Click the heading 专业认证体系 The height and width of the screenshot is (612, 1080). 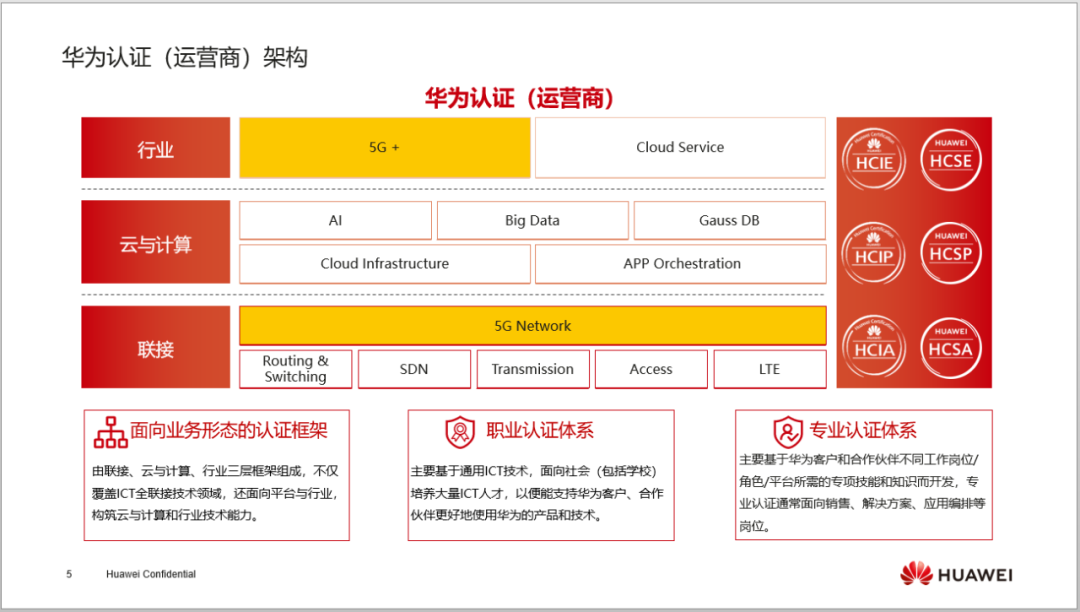[863, 431]
